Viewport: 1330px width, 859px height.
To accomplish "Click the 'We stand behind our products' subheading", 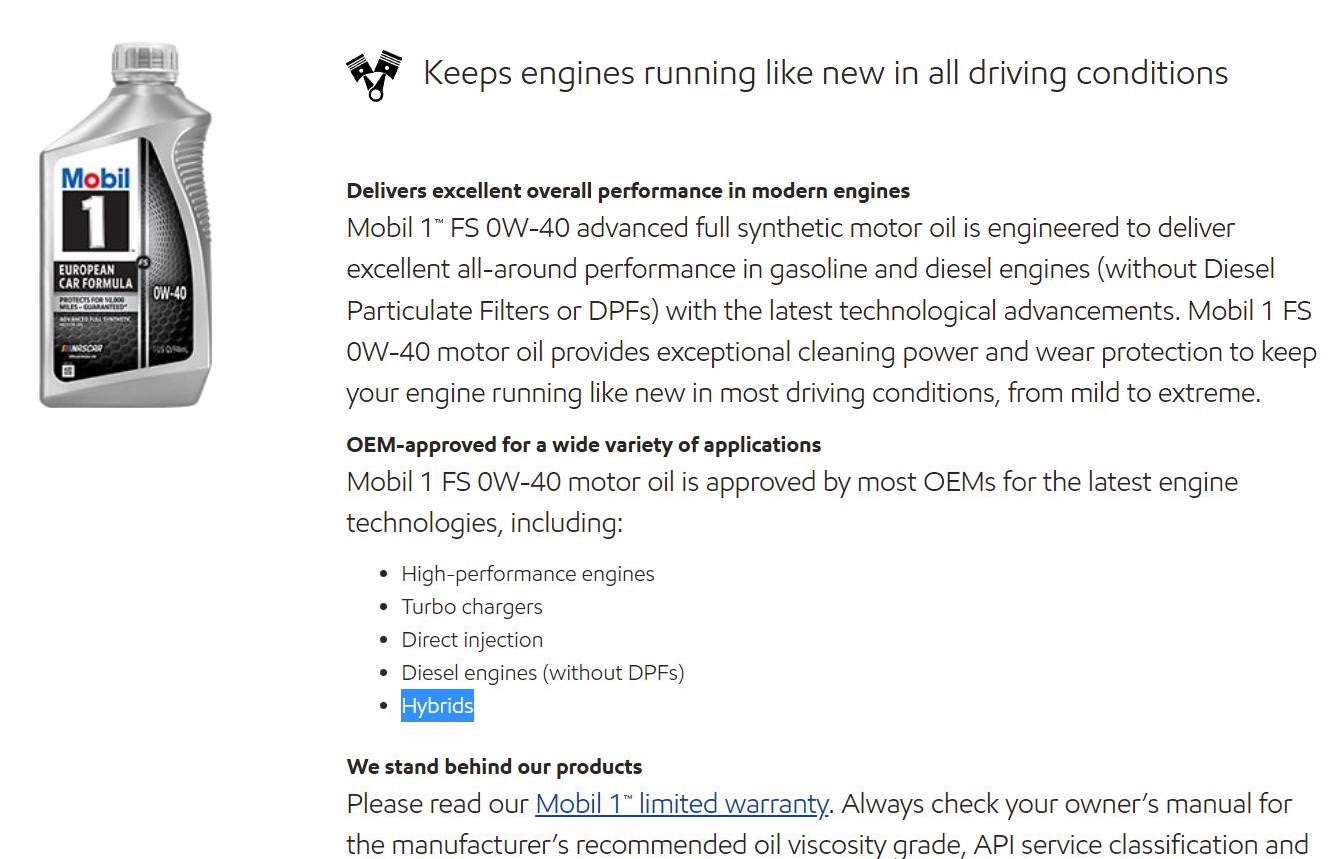I will pos(494,767).
